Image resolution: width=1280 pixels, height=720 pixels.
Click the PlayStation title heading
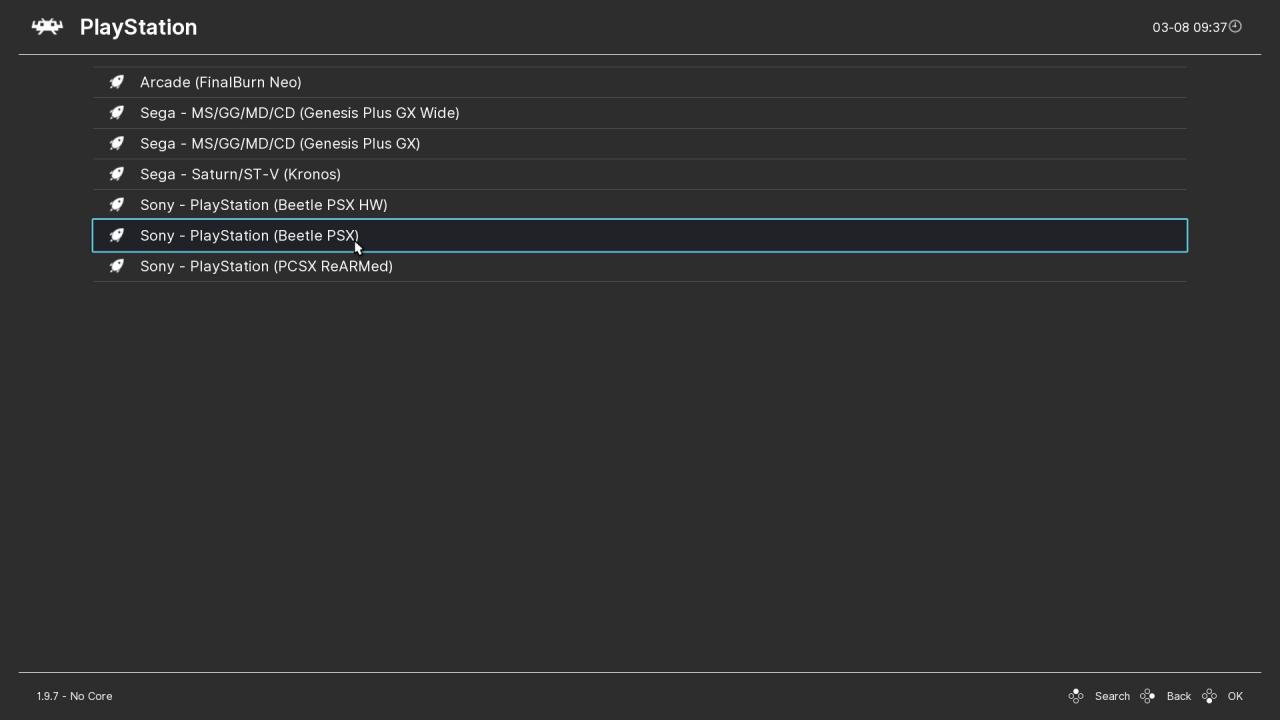click(138, 27)
